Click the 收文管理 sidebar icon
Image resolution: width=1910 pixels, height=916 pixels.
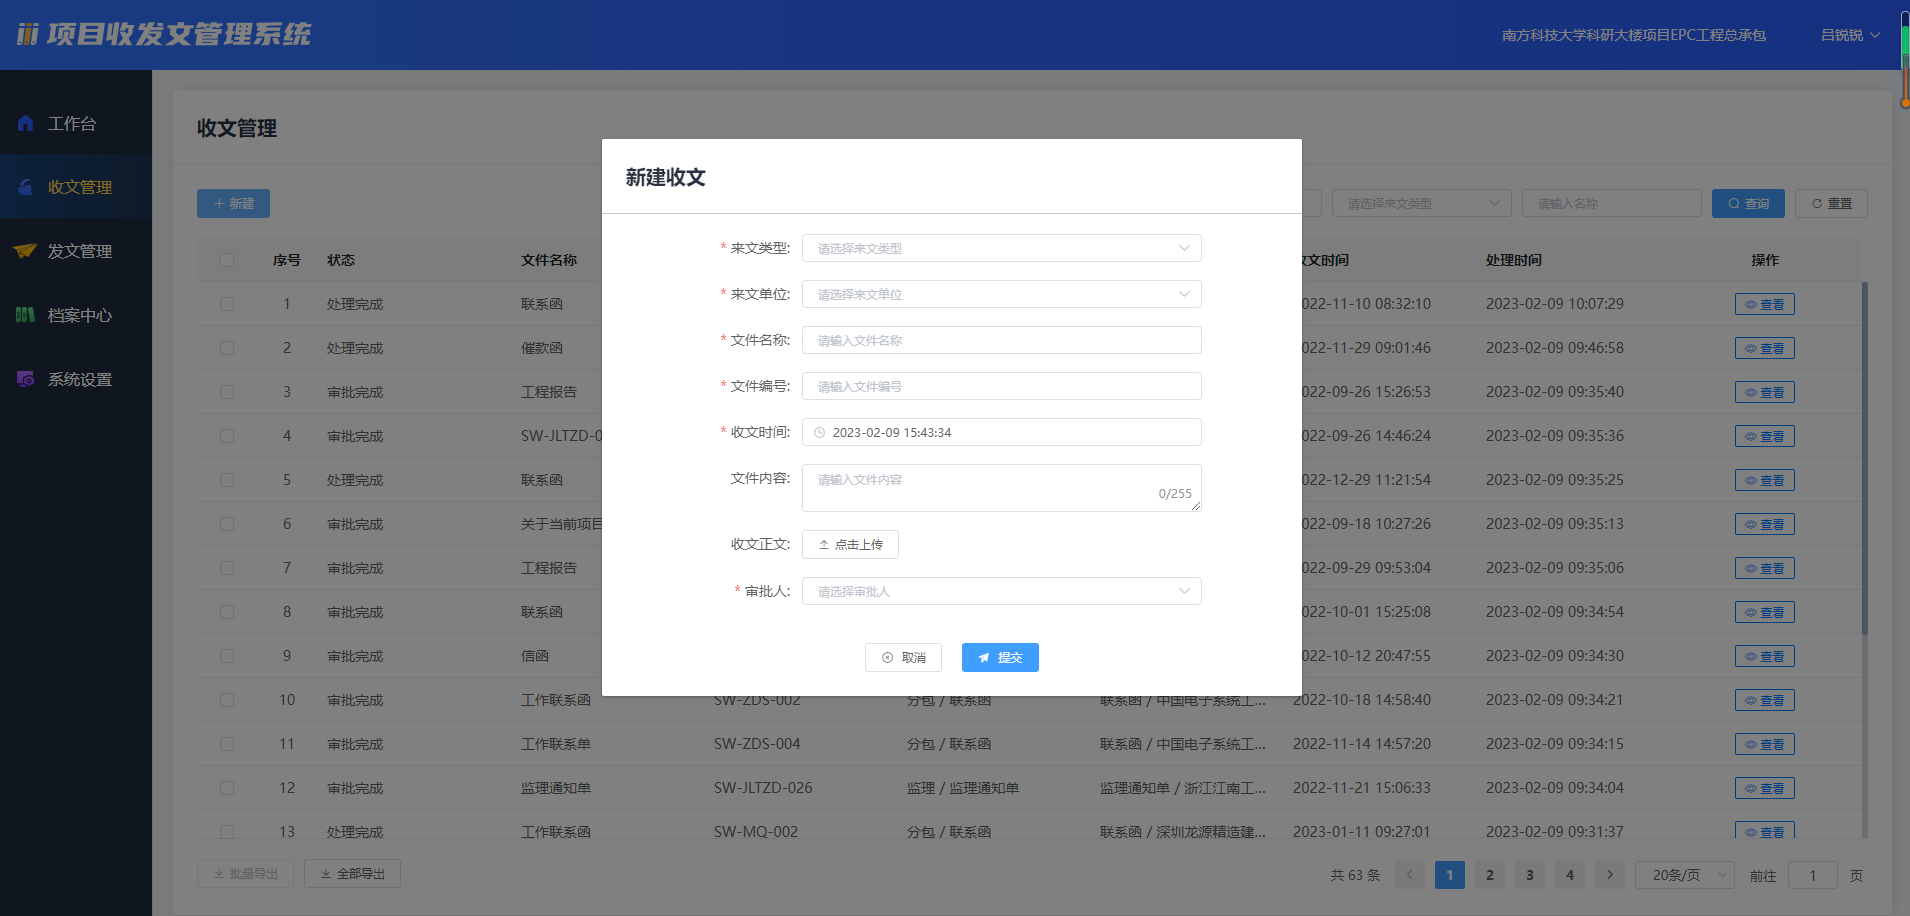[x=26, y=187]
